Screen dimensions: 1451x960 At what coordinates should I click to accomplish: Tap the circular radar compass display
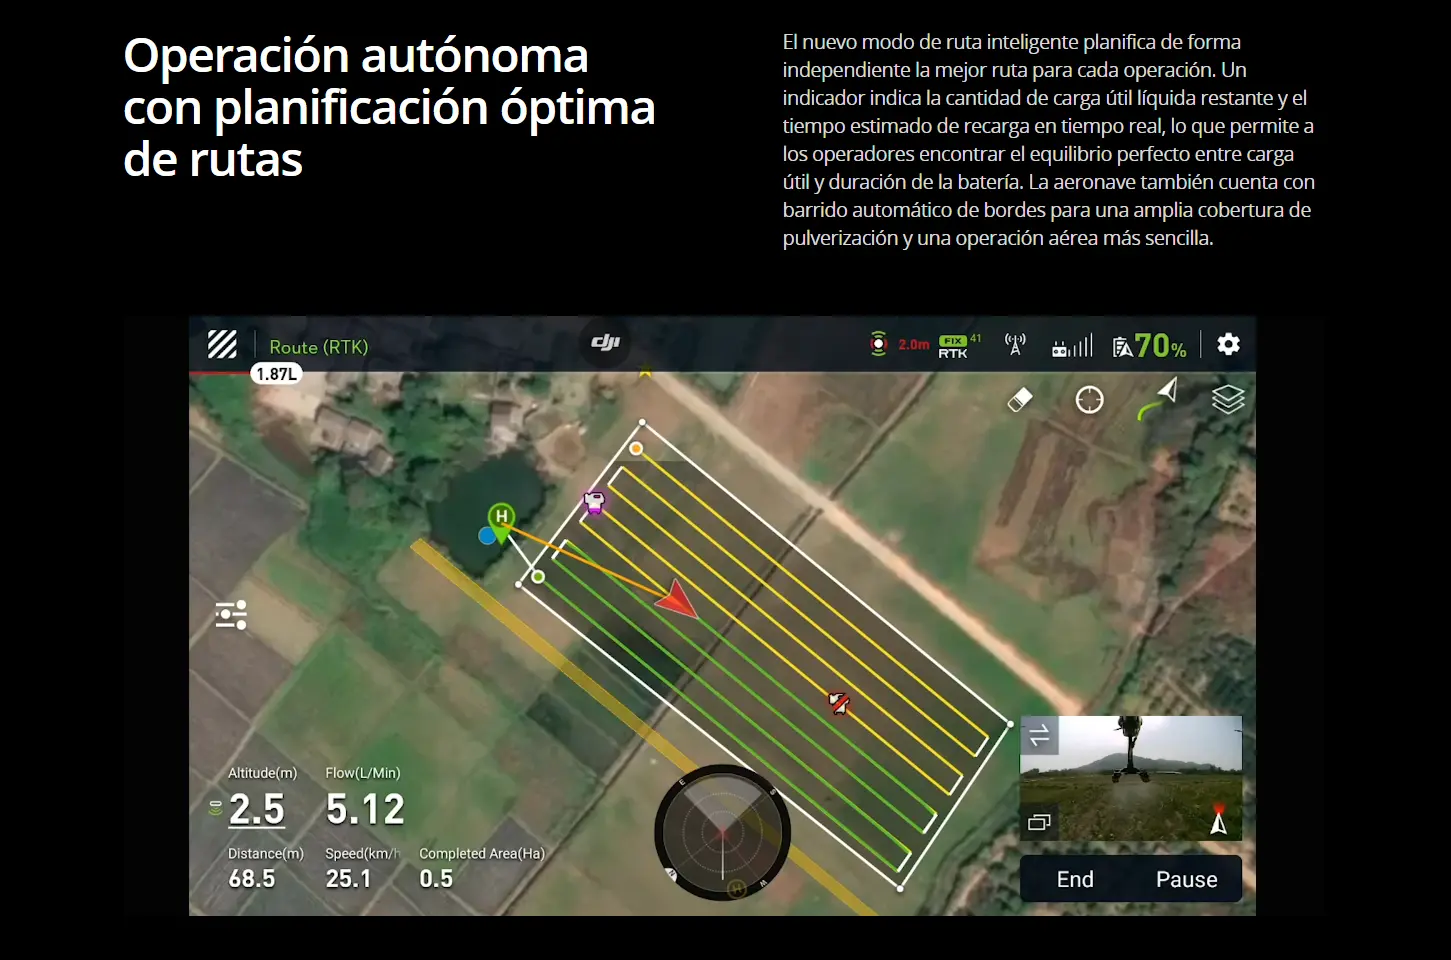(x=722, y=832)
